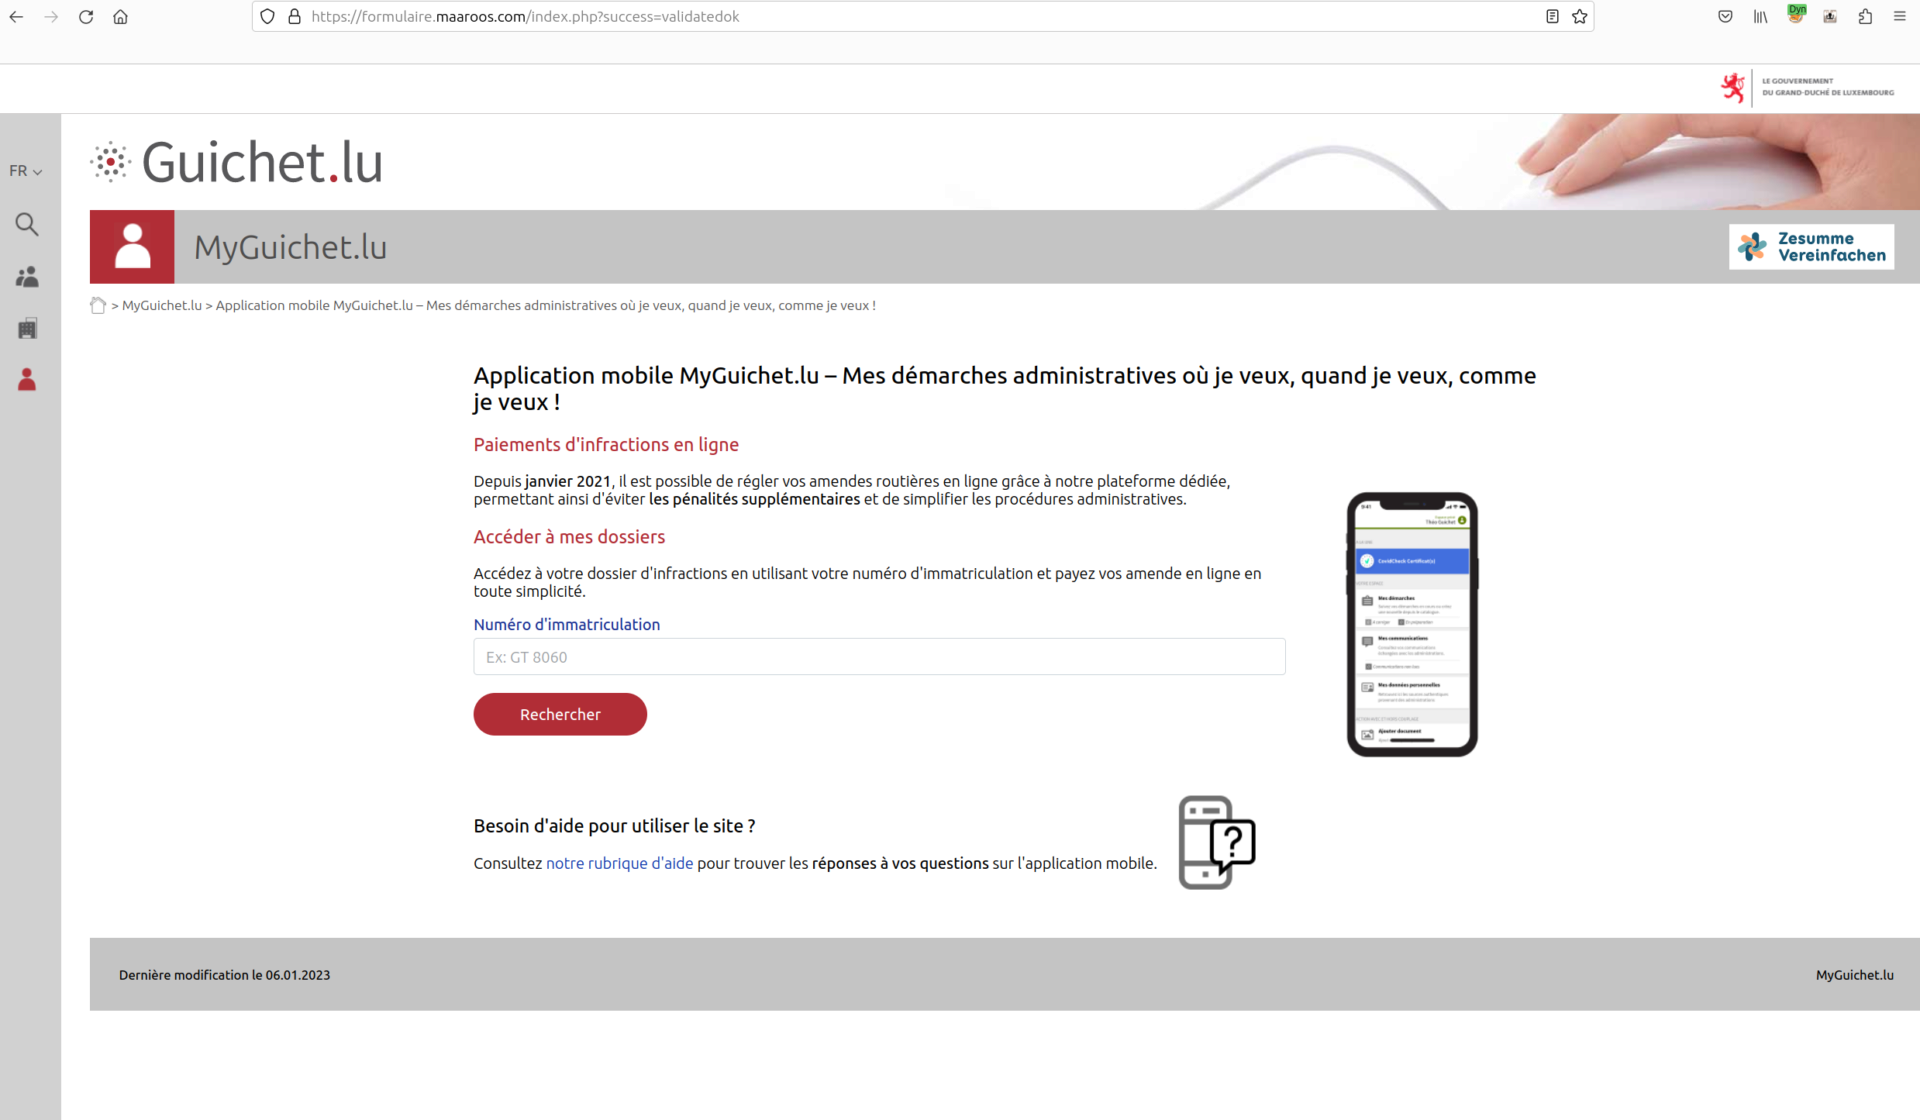Open the Pocket save icon
The image size is (1920, 1120).
(x=1725, y=17)
